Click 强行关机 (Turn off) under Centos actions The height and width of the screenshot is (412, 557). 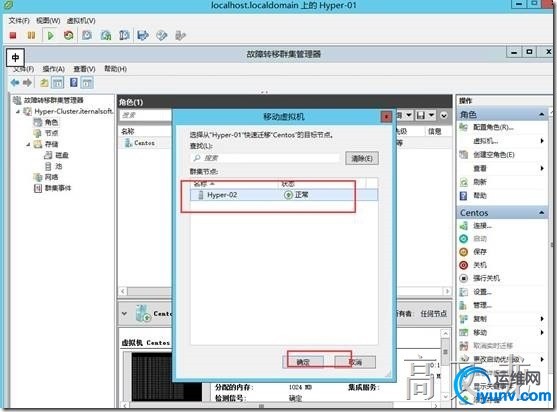[x=486, y=278]
